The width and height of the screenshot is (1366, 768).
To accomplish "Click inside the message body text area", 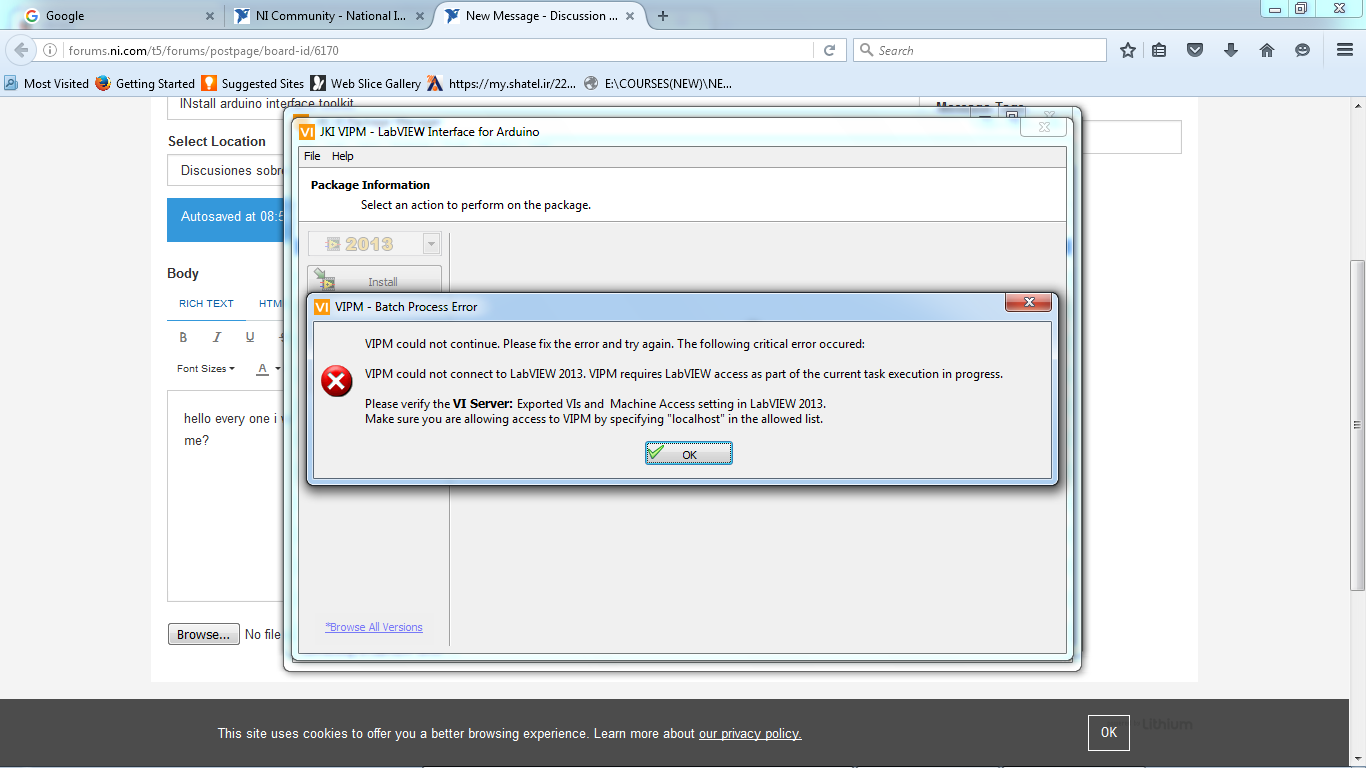I will [x=226, y=496].
